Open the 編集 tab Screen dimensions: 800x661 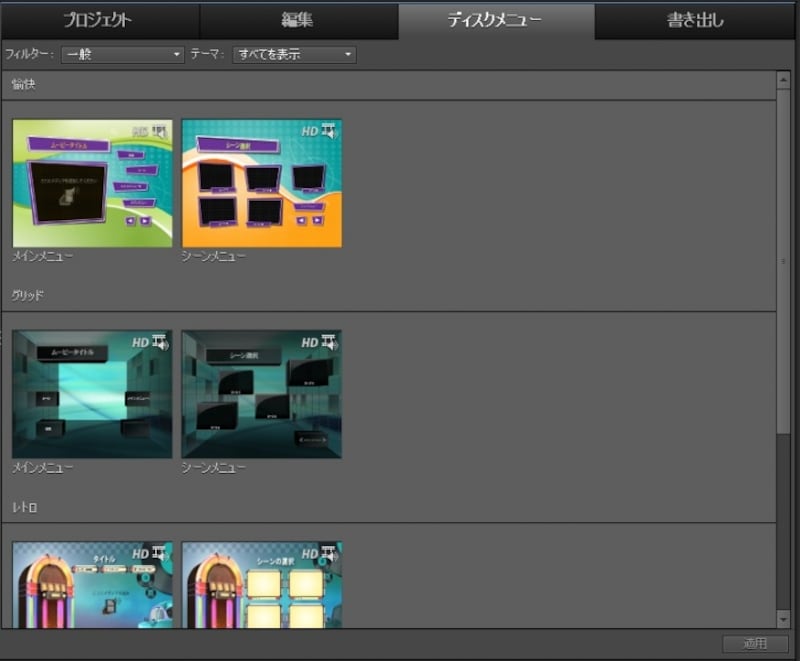pos(298,20)
